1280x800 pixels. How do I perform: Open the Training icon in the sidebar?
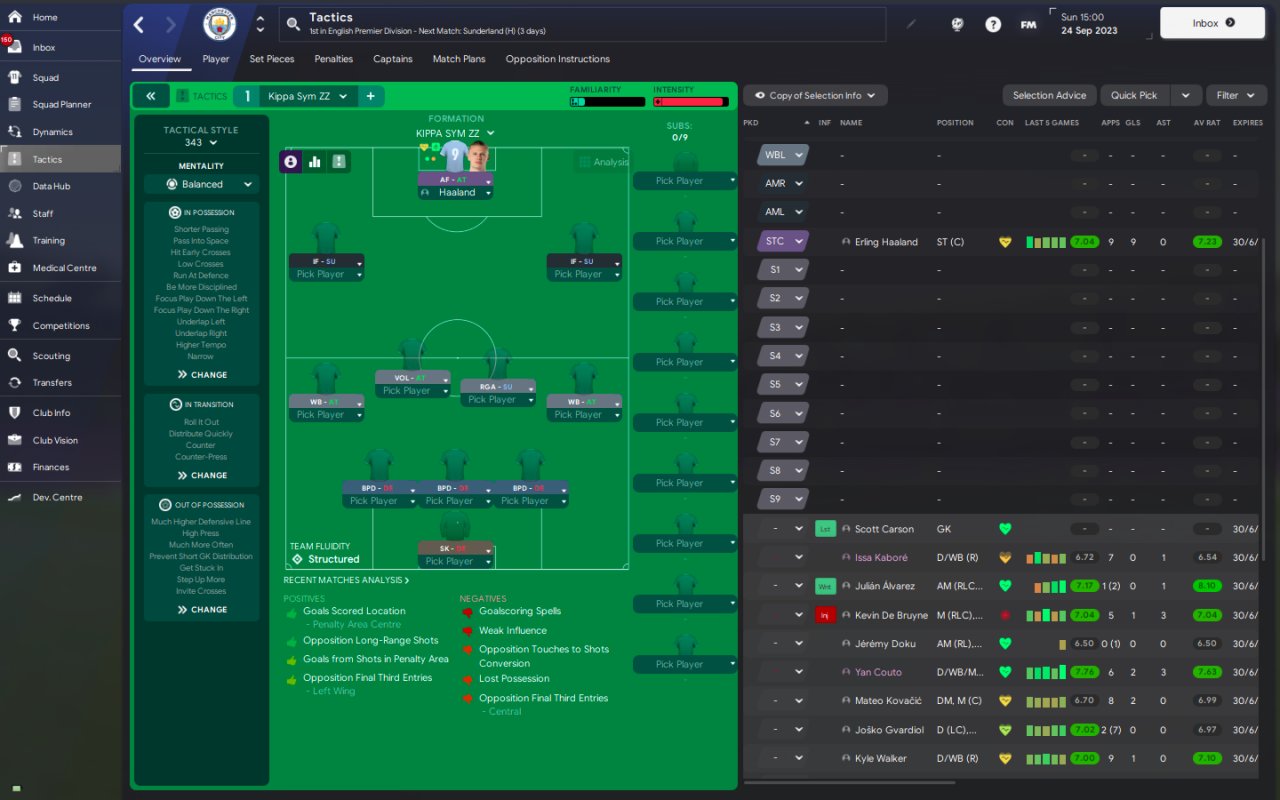click(x=14, y=240)
